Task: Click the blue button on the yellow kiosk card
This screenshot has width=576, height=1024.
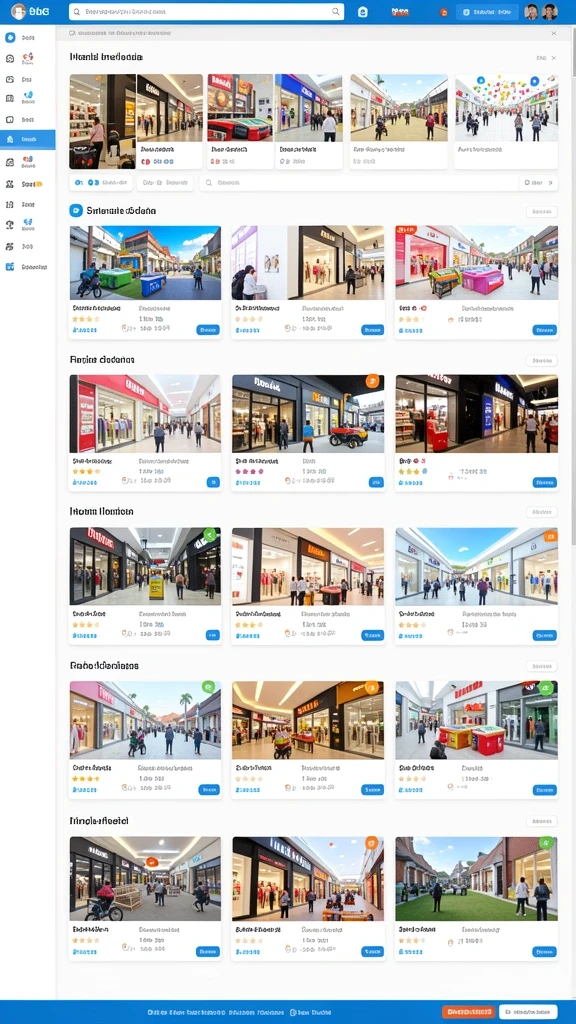Action: [x=212, y=635]
